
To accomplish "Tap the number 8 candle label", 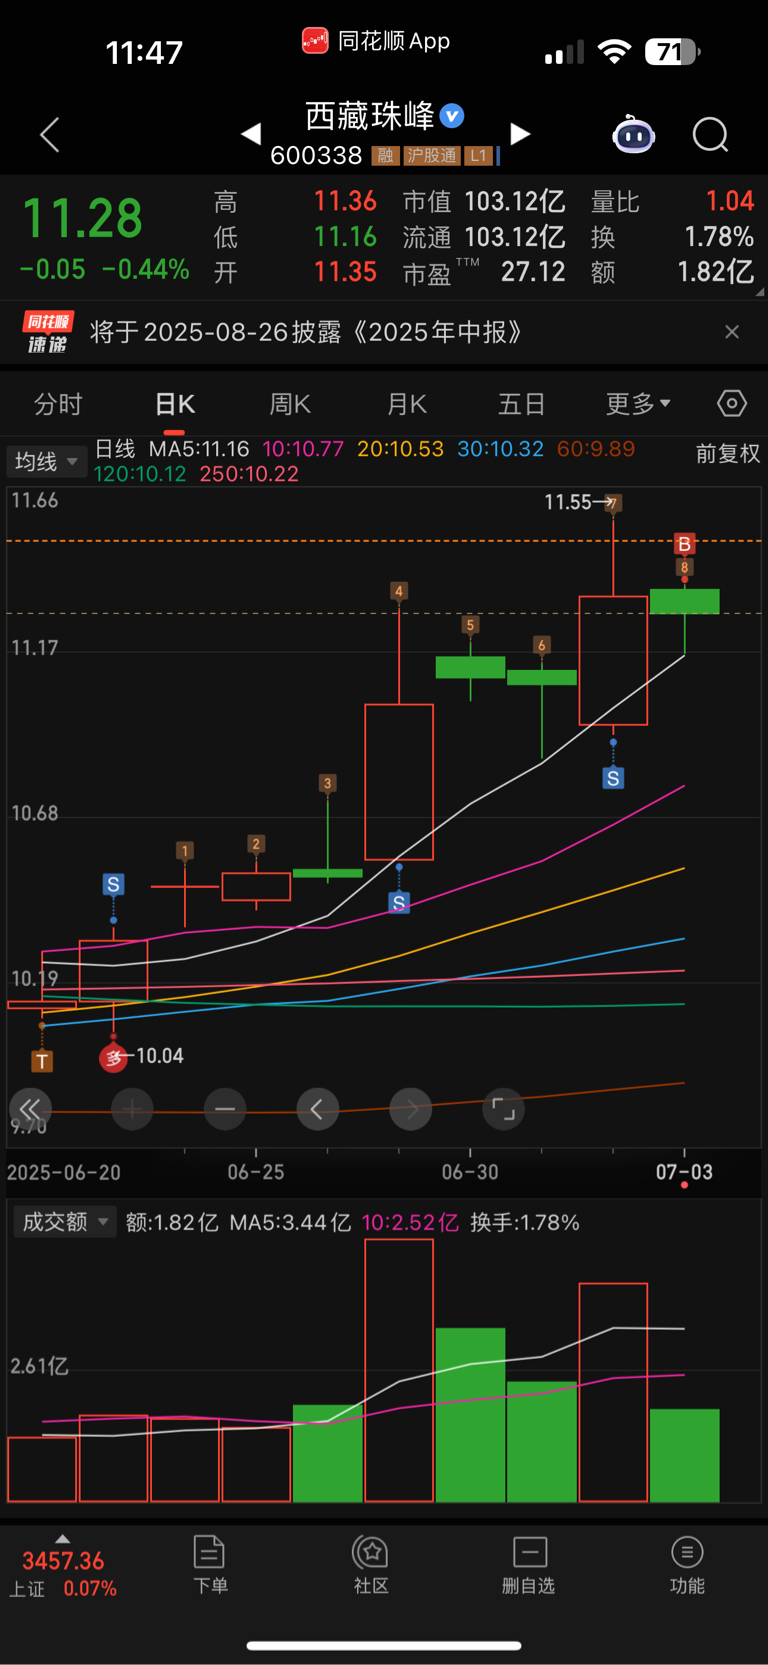I will click(x=684, y=568).
